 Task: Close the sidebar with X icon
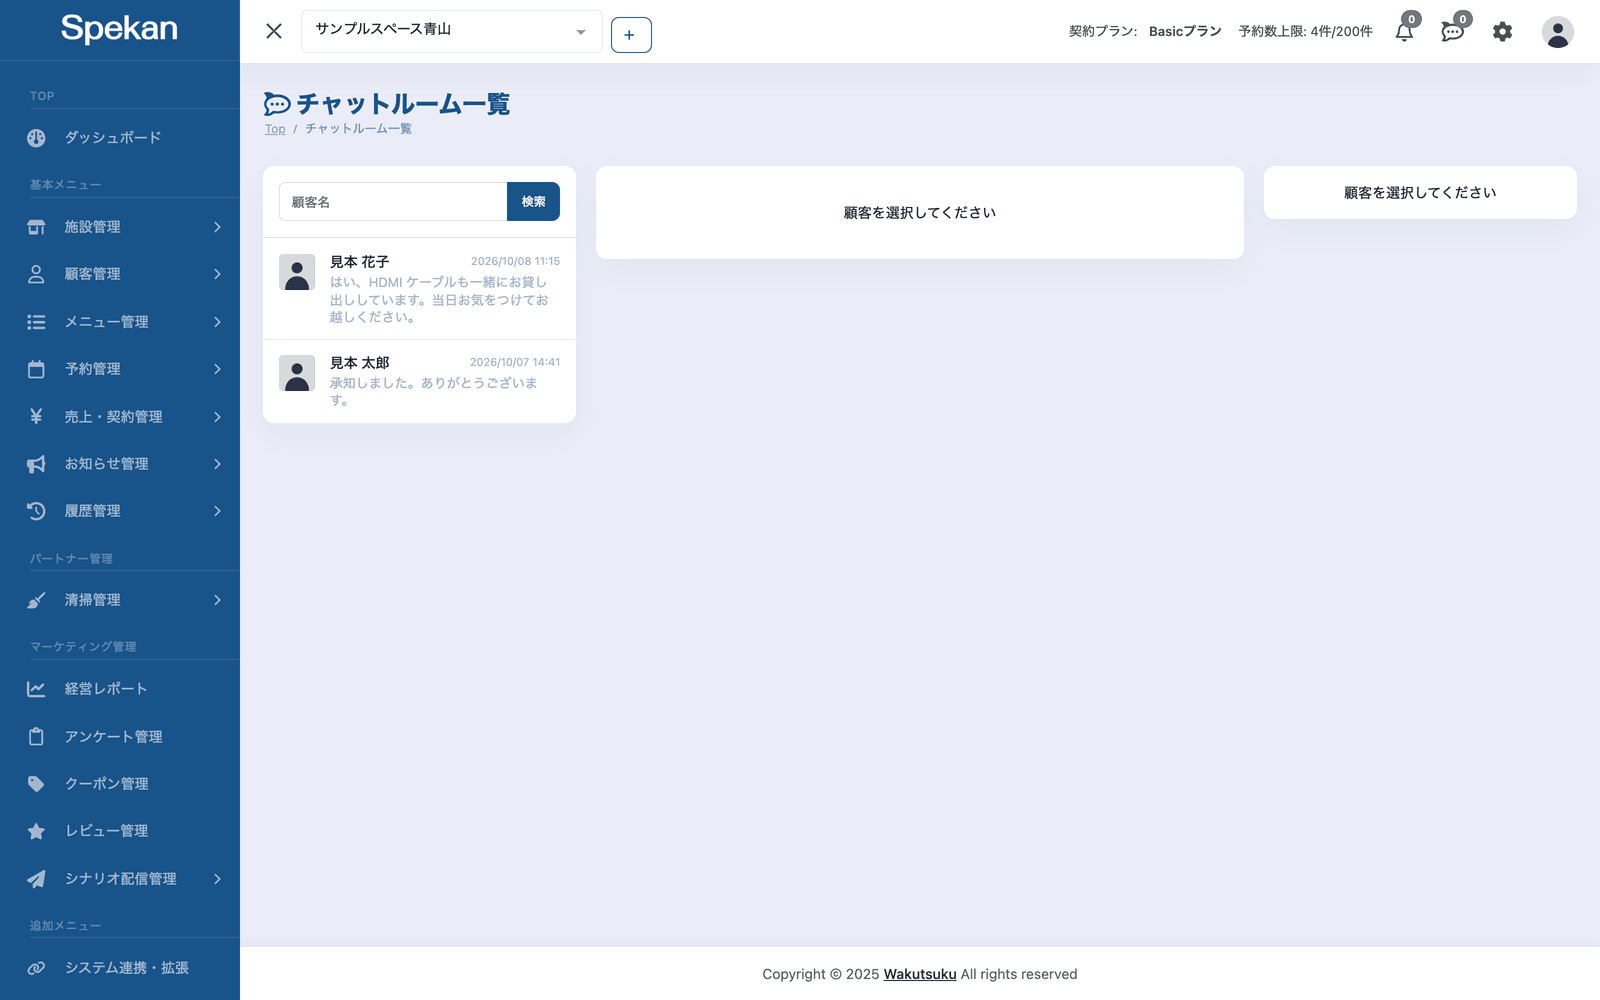coord(274,31)
